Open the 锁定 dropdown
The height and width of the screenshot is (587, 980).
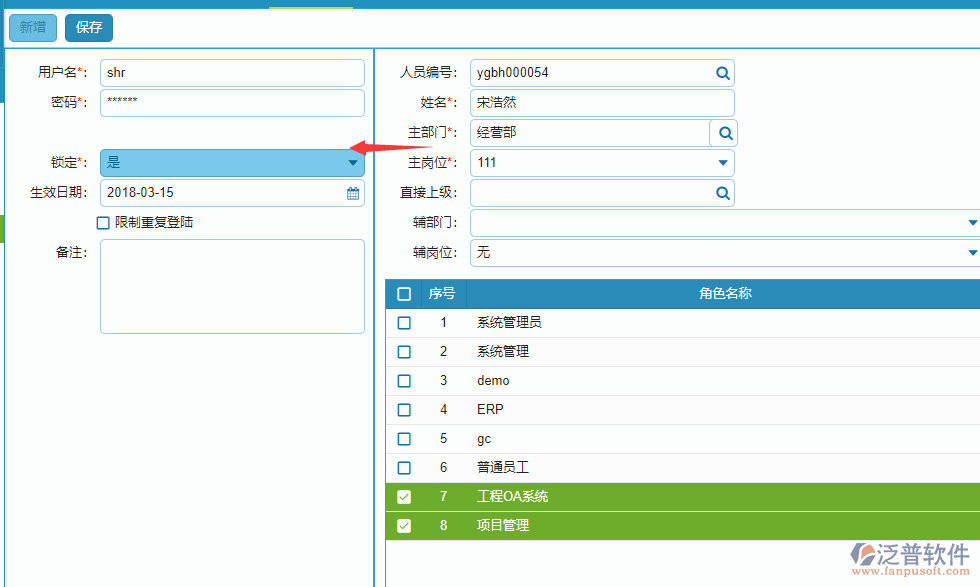pos(352,162)
